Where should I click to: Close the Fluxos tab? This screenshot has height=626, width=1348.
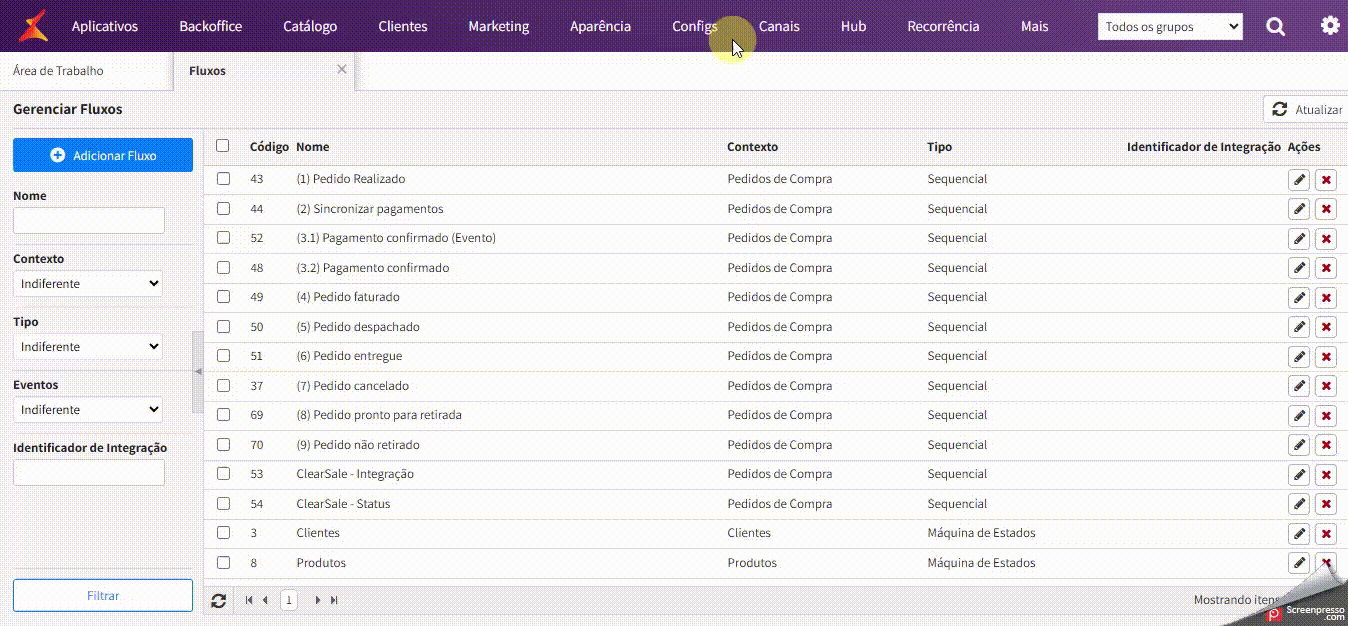[x=342, y=70]
